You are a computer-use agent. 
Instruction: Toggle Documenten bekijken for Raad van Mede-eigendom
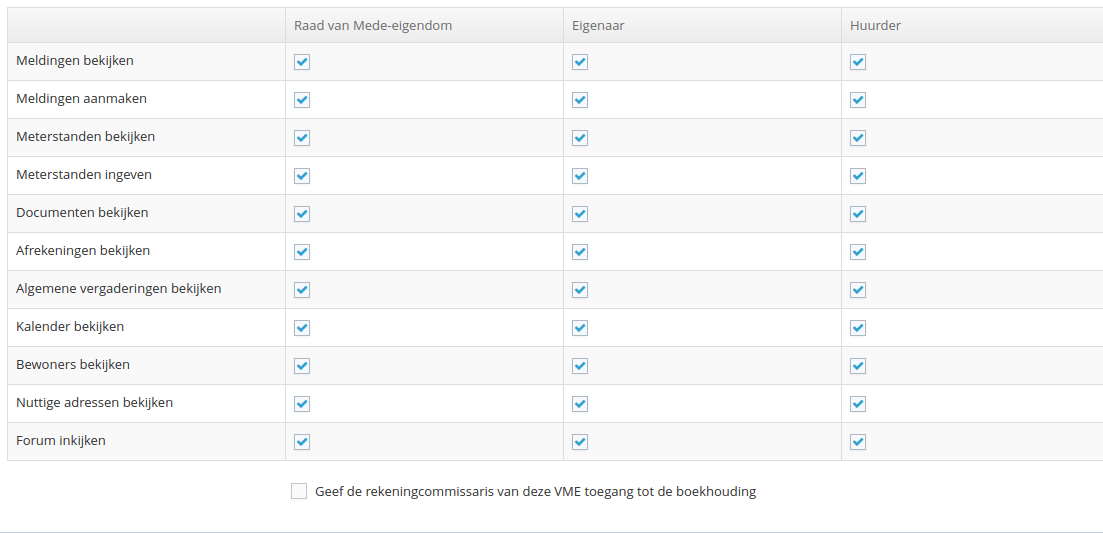point(302,214)
